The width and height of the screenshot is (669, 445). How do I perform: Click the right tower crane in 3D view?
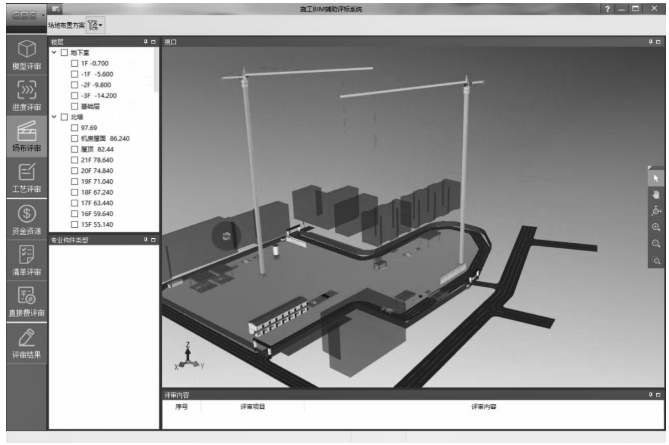(463, 171)
